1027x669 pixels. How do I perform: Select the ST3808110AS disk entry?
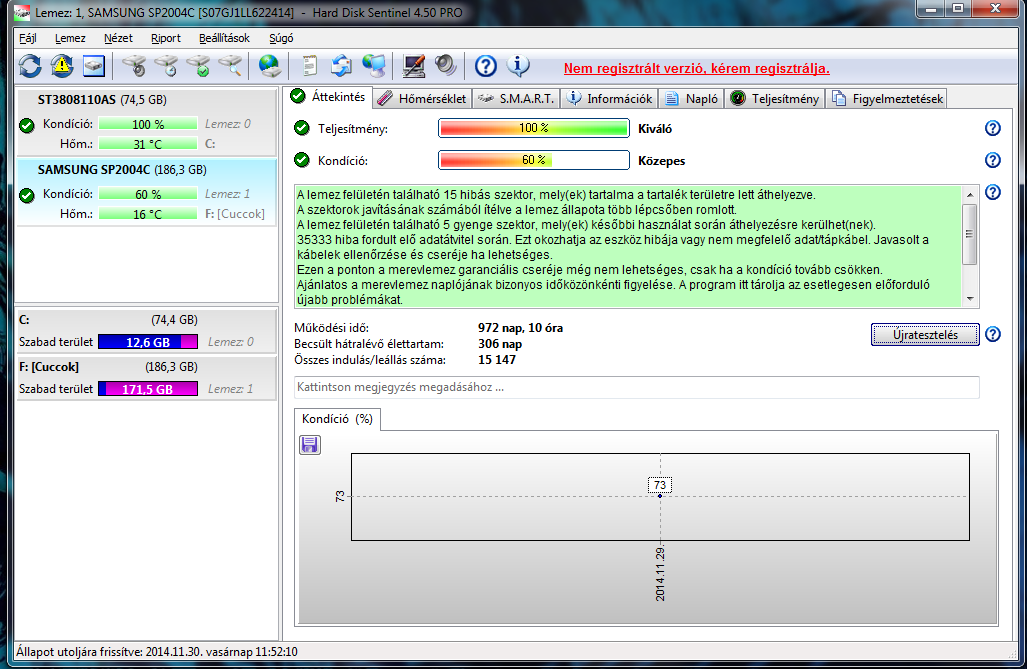(x=147, y=122)
